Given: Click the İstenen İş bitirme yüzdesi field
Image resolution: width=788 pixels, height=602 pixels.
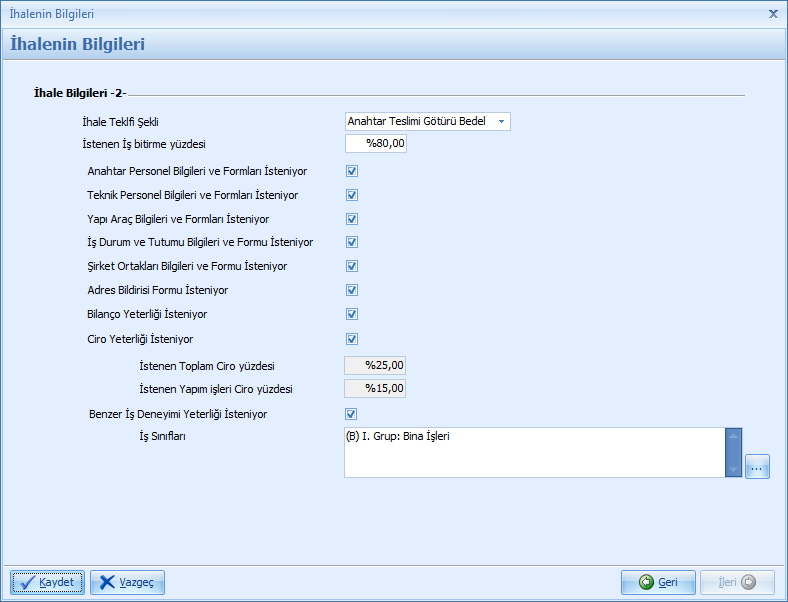Looking at the screenshot, I should pos(376,143).
